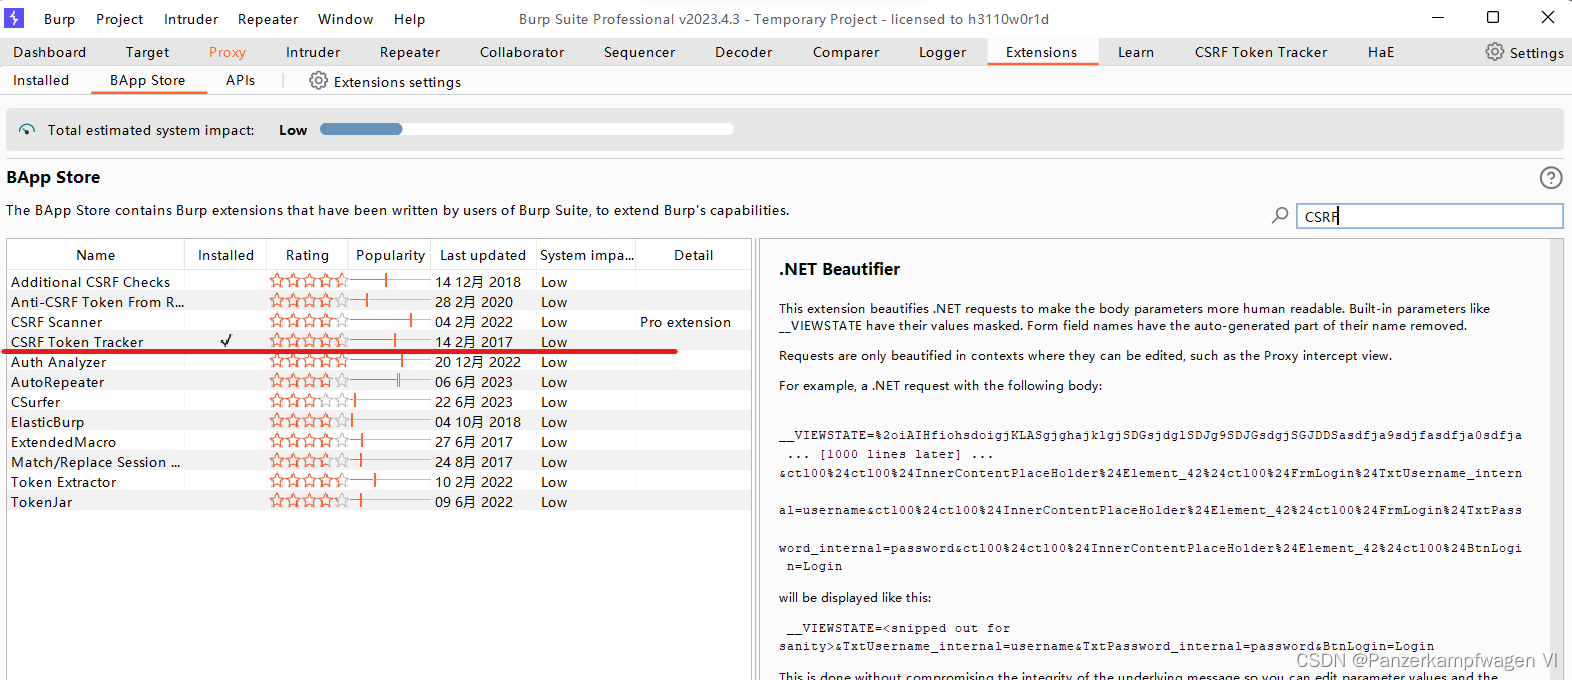The image size is (1572, 680).
Task: Sort by the Last updated column header
Action: 483,255
